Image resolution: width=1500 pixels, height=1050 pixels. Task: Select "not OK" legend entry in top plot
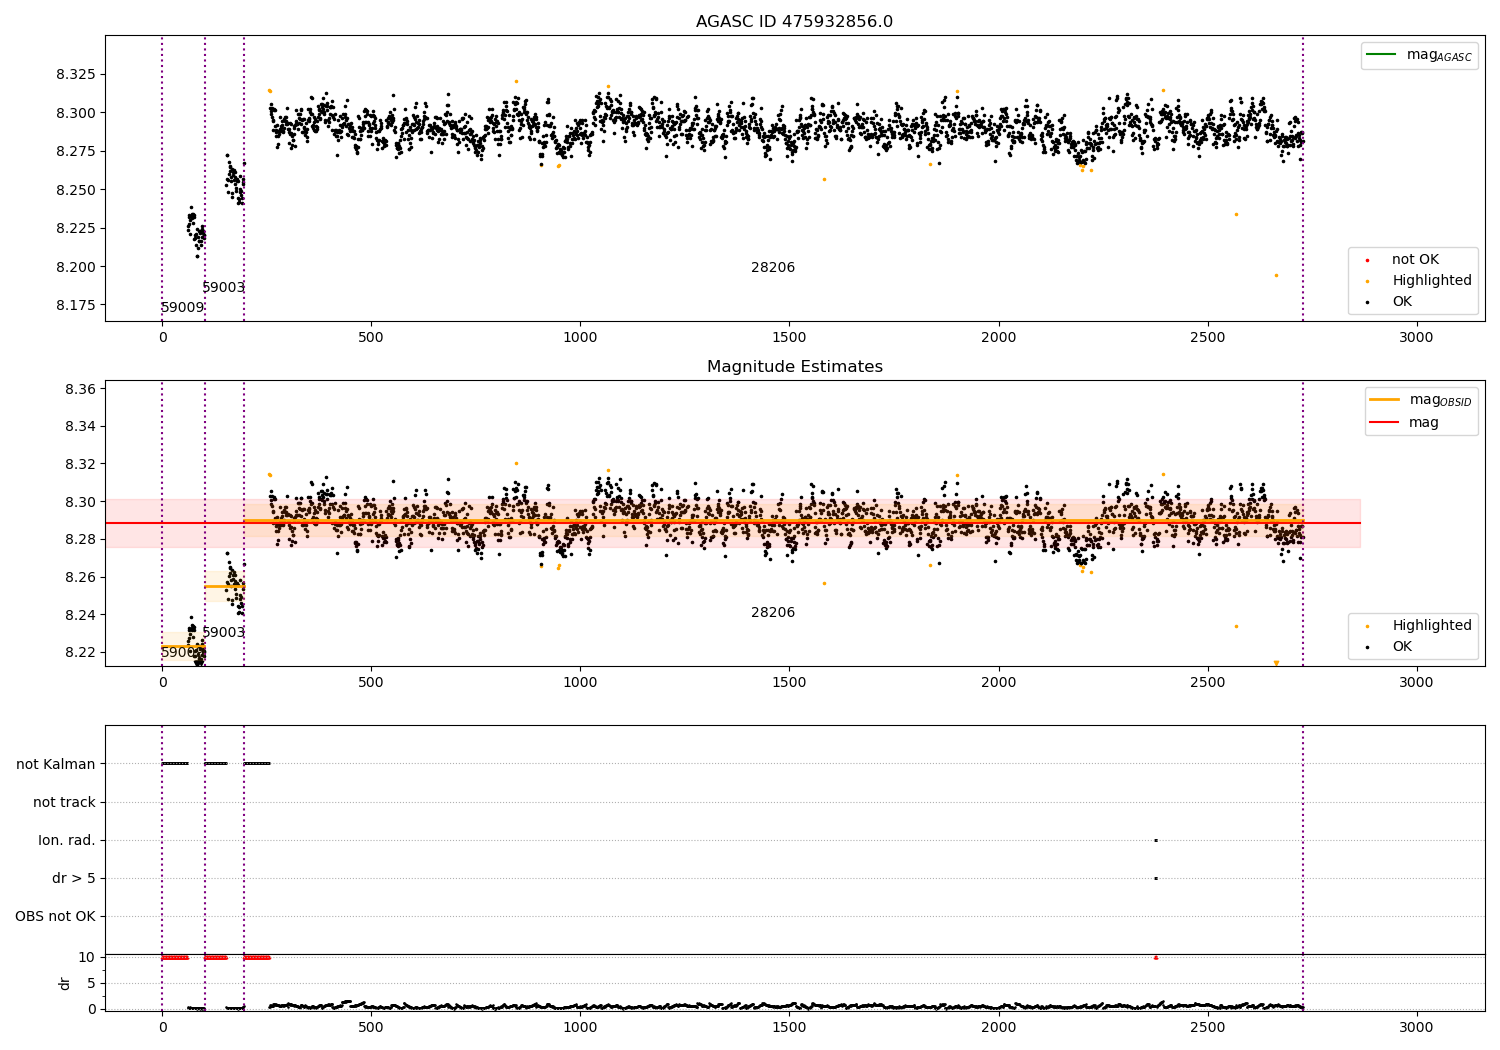click(1415, 260)
